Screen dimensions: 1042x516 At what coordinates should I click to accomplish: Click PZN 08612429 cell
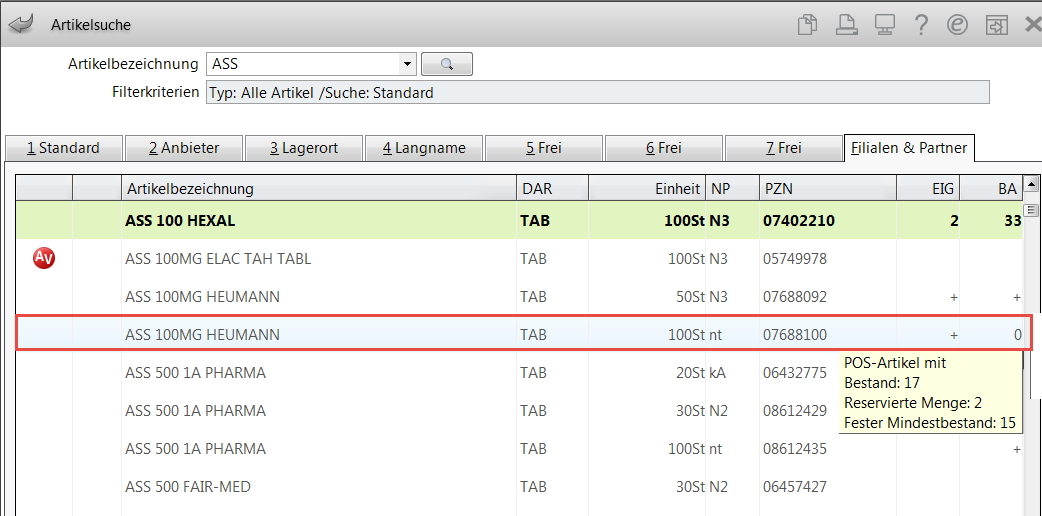tap(795, 411)
